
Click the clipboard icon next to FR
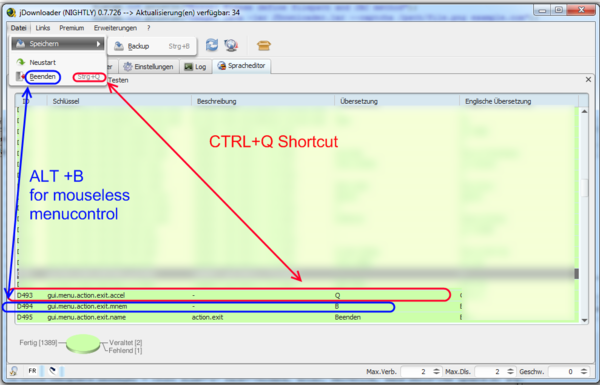(53, 370)
